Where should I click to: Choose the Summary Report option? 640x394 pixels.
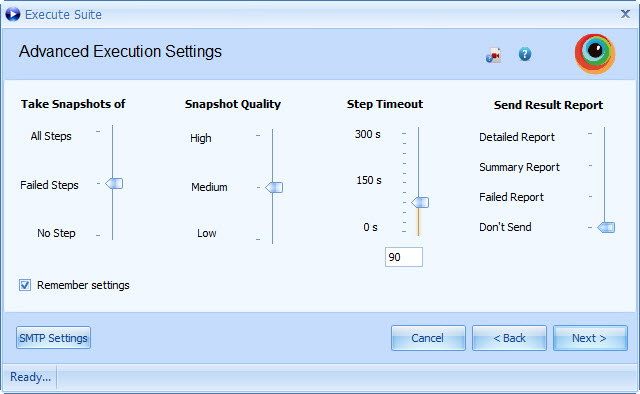[519, 167]
